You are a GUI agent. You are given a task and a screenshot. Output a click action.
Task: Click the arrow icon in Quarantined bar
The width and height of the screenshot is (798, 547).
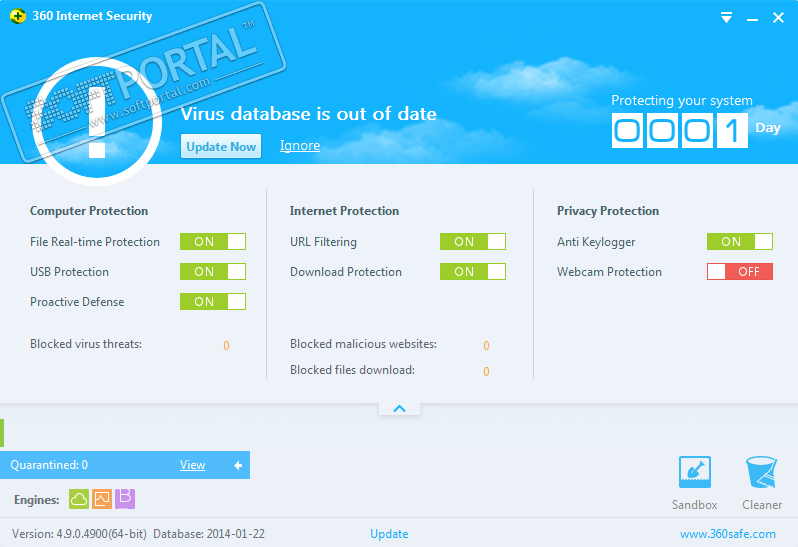[x=238, y=465]
